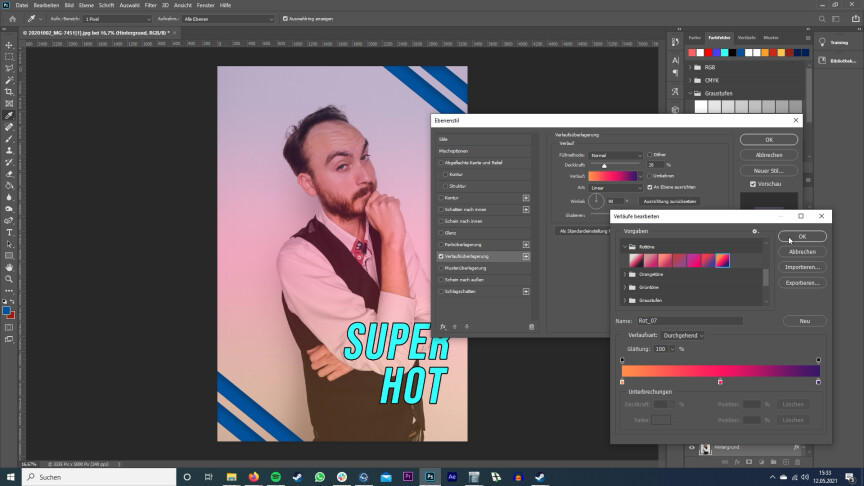The image size is (864, 486).
Task: Open the Verlaufsart dropdown
Action: point(684,335)
